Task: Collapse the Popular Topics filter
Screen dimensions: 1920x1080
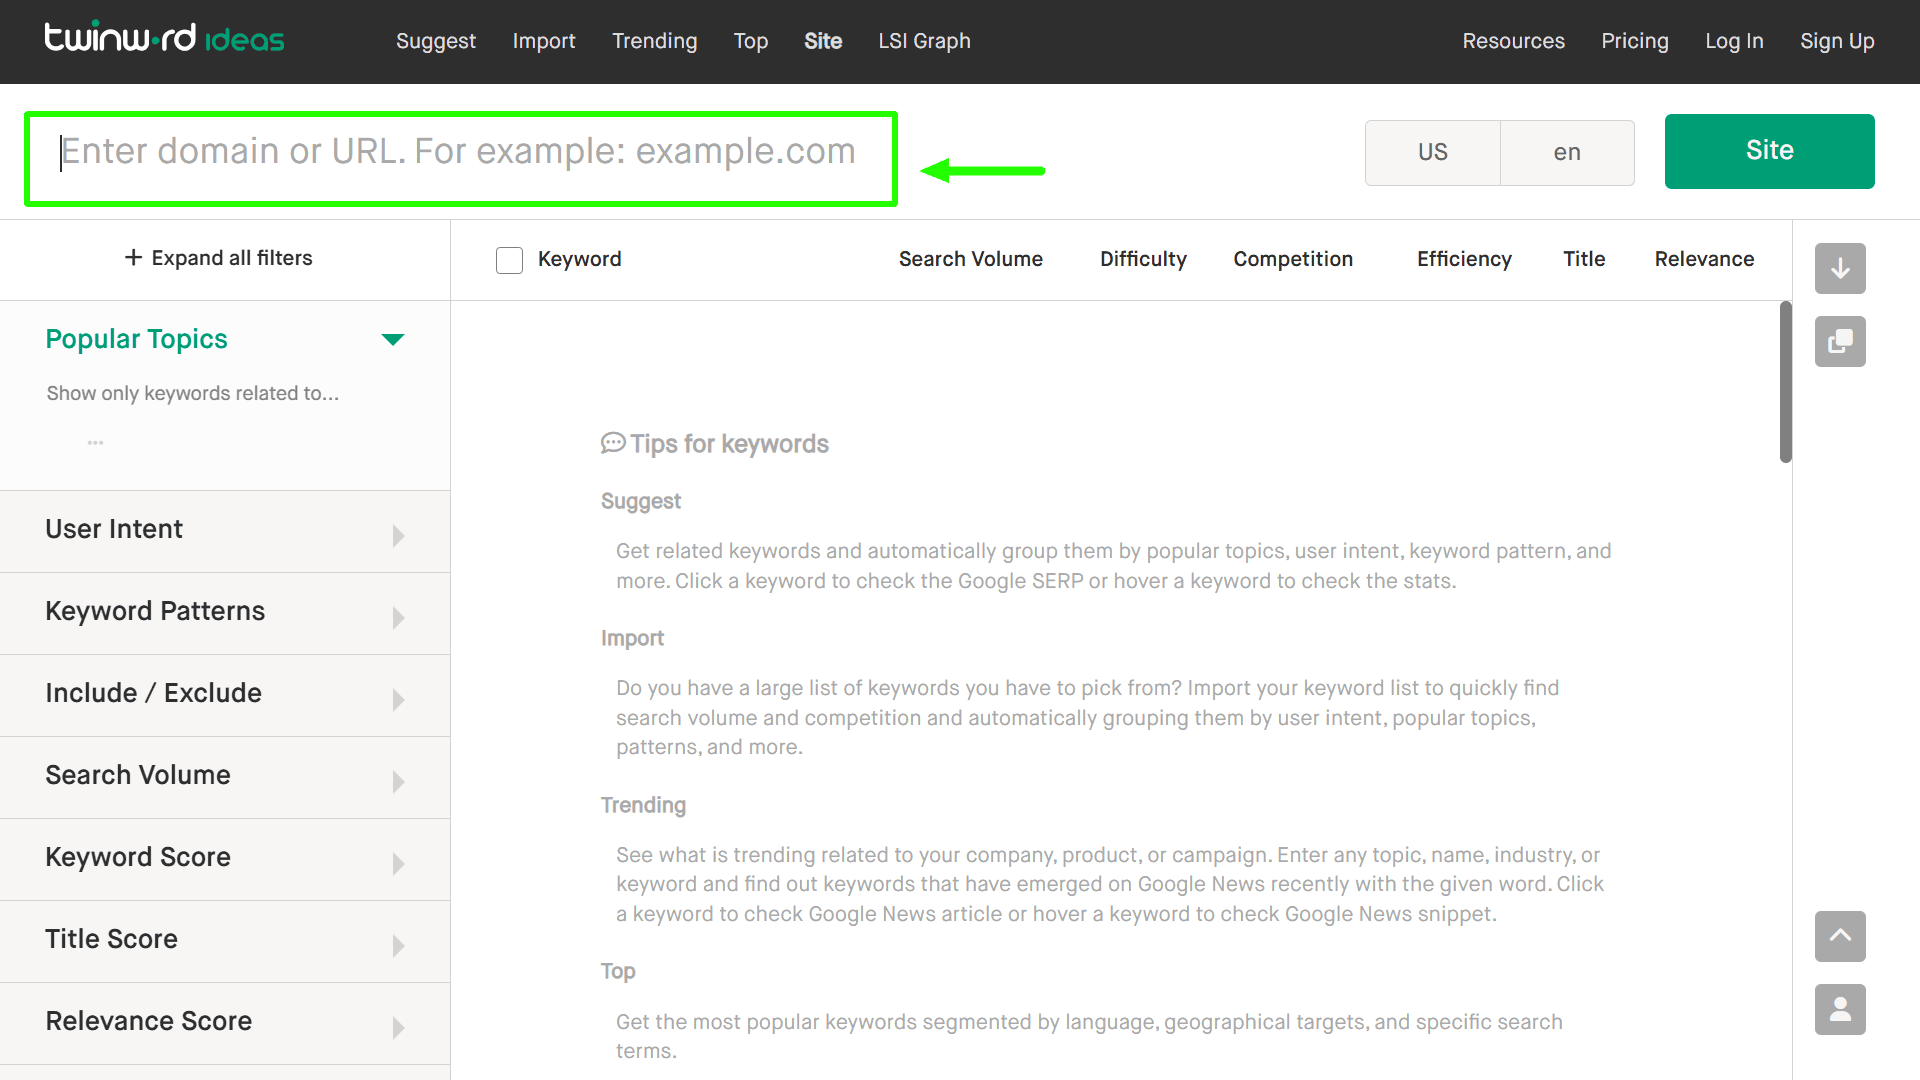Action: pyautogui.click(x=393, y=340)
